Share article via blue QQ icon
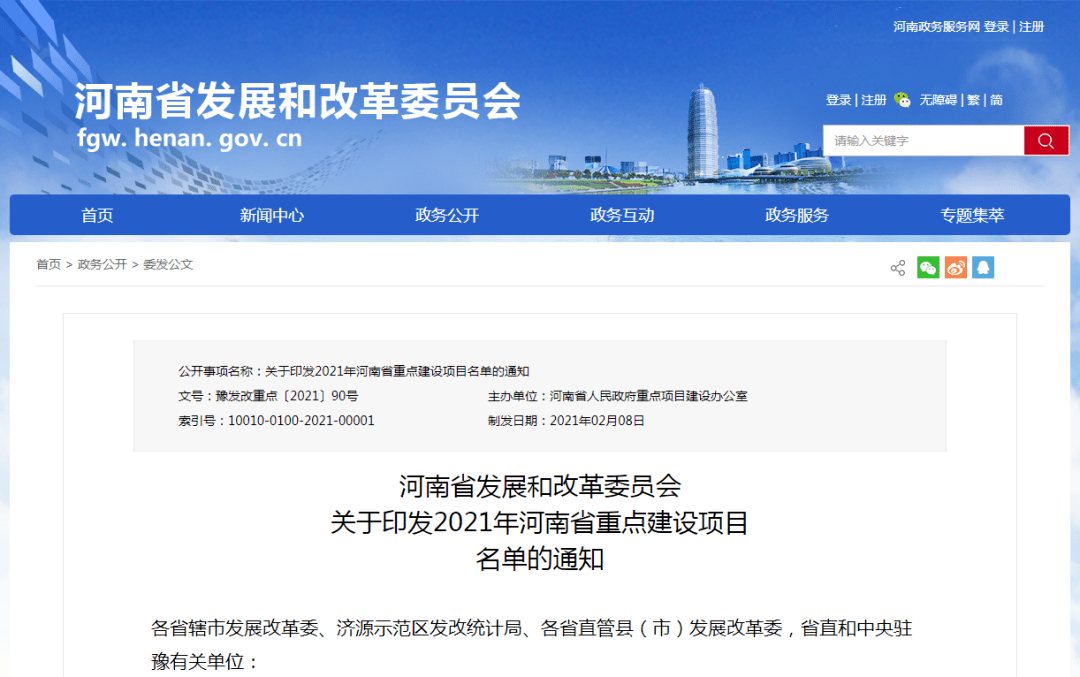This screenshot has height=677, width=1080. tap(983, 268)
